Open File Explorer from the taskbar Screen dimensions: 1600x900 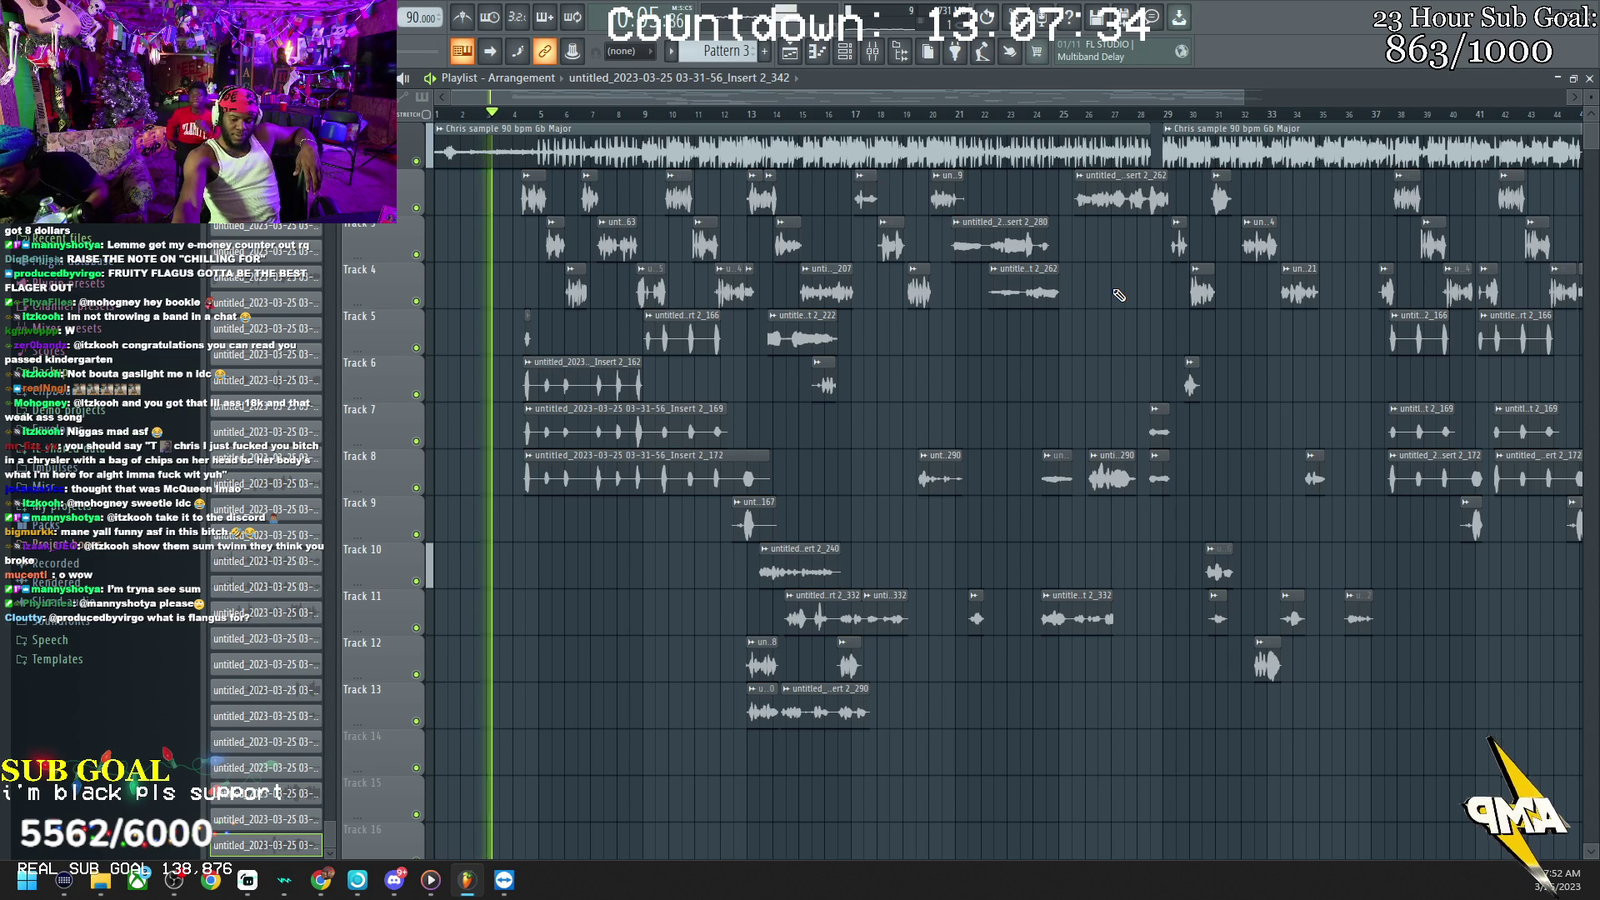click(101, 880)
